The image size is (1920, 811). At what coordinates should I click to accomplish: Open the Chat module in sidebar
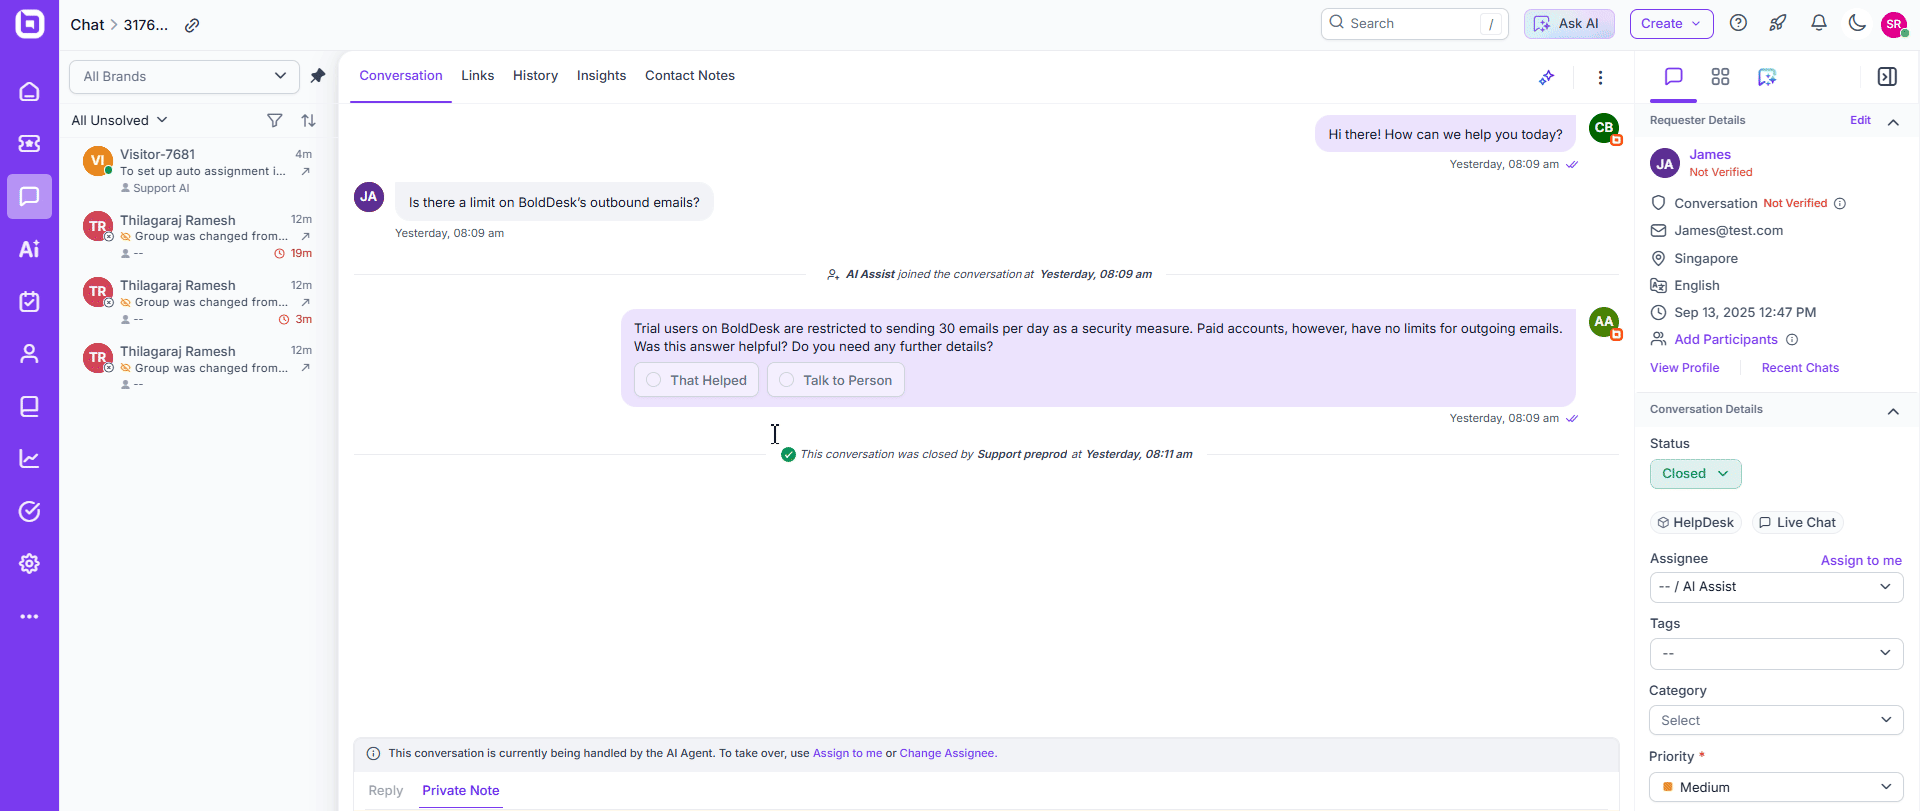pyautogui.click(x=30, y=196)
